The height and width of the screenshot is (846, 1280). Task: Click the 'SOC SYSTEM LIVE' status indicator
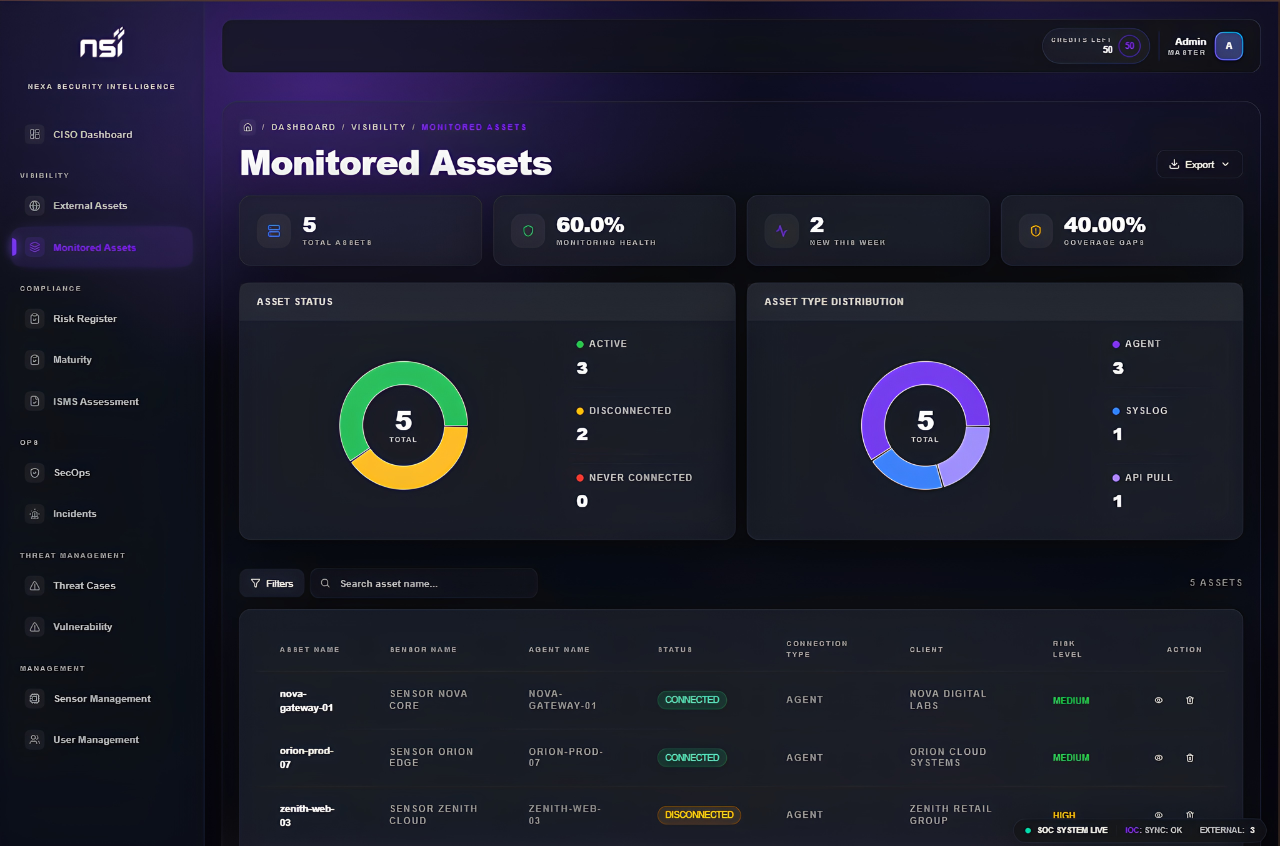pos(1066,830)
